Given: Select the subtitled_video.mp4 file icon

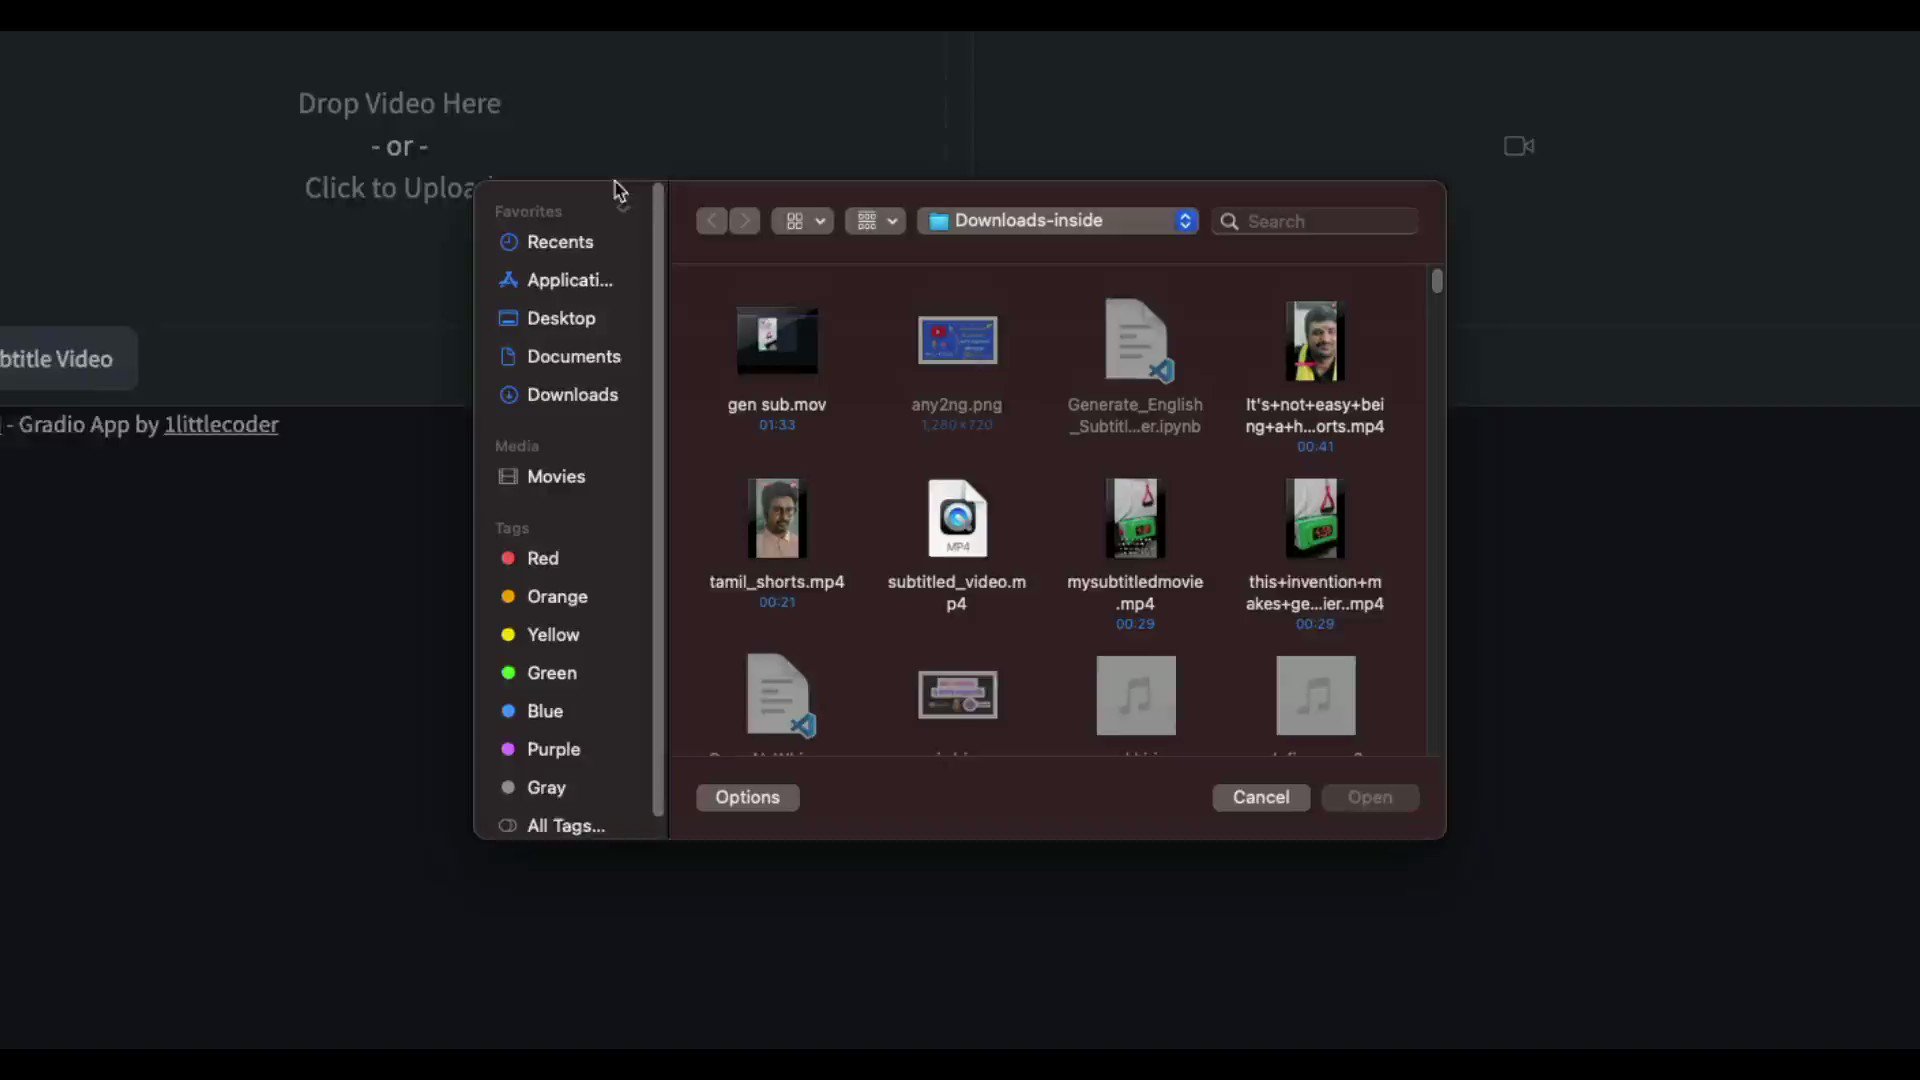Looking at the screenshot, I should [957, 519].
